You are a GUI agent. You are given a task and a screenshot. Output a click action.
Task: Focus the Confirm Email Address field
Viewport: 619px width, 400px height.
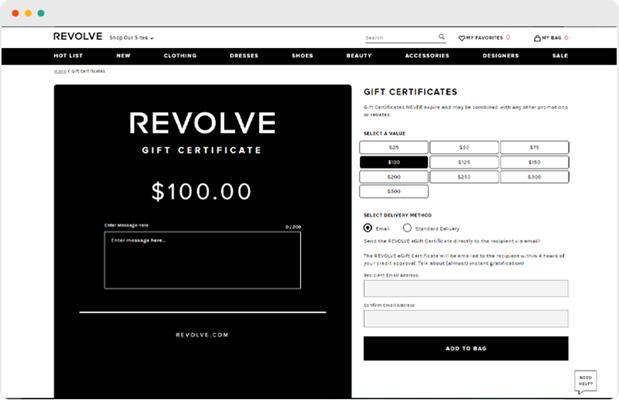466,319
